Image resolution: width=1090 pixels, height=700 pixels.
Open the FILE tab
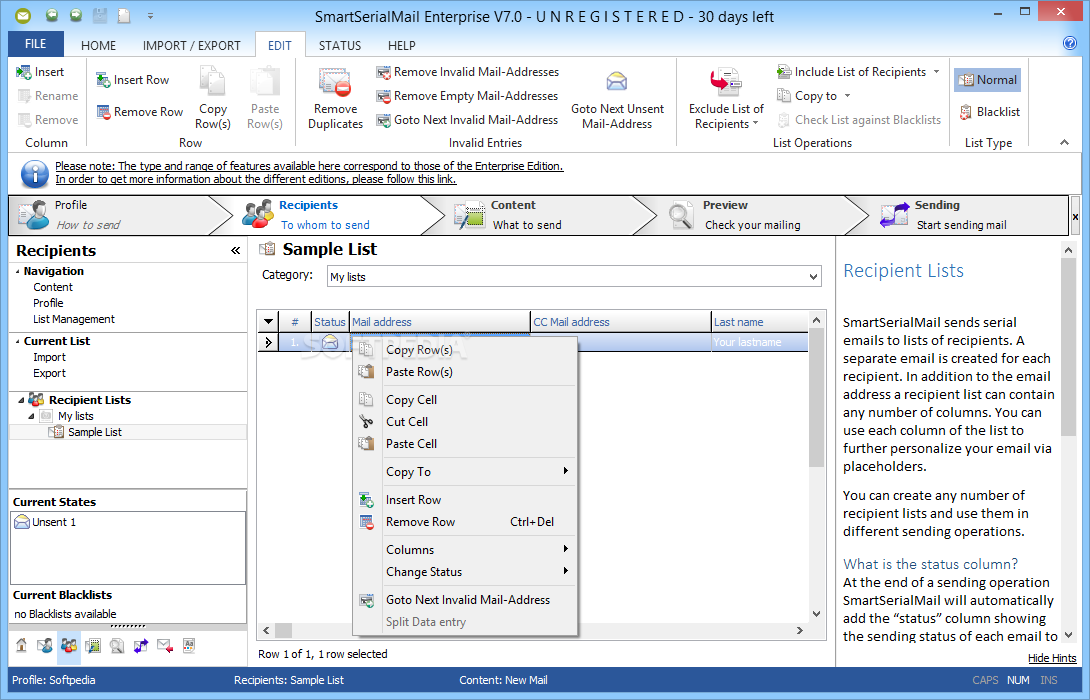35,44
